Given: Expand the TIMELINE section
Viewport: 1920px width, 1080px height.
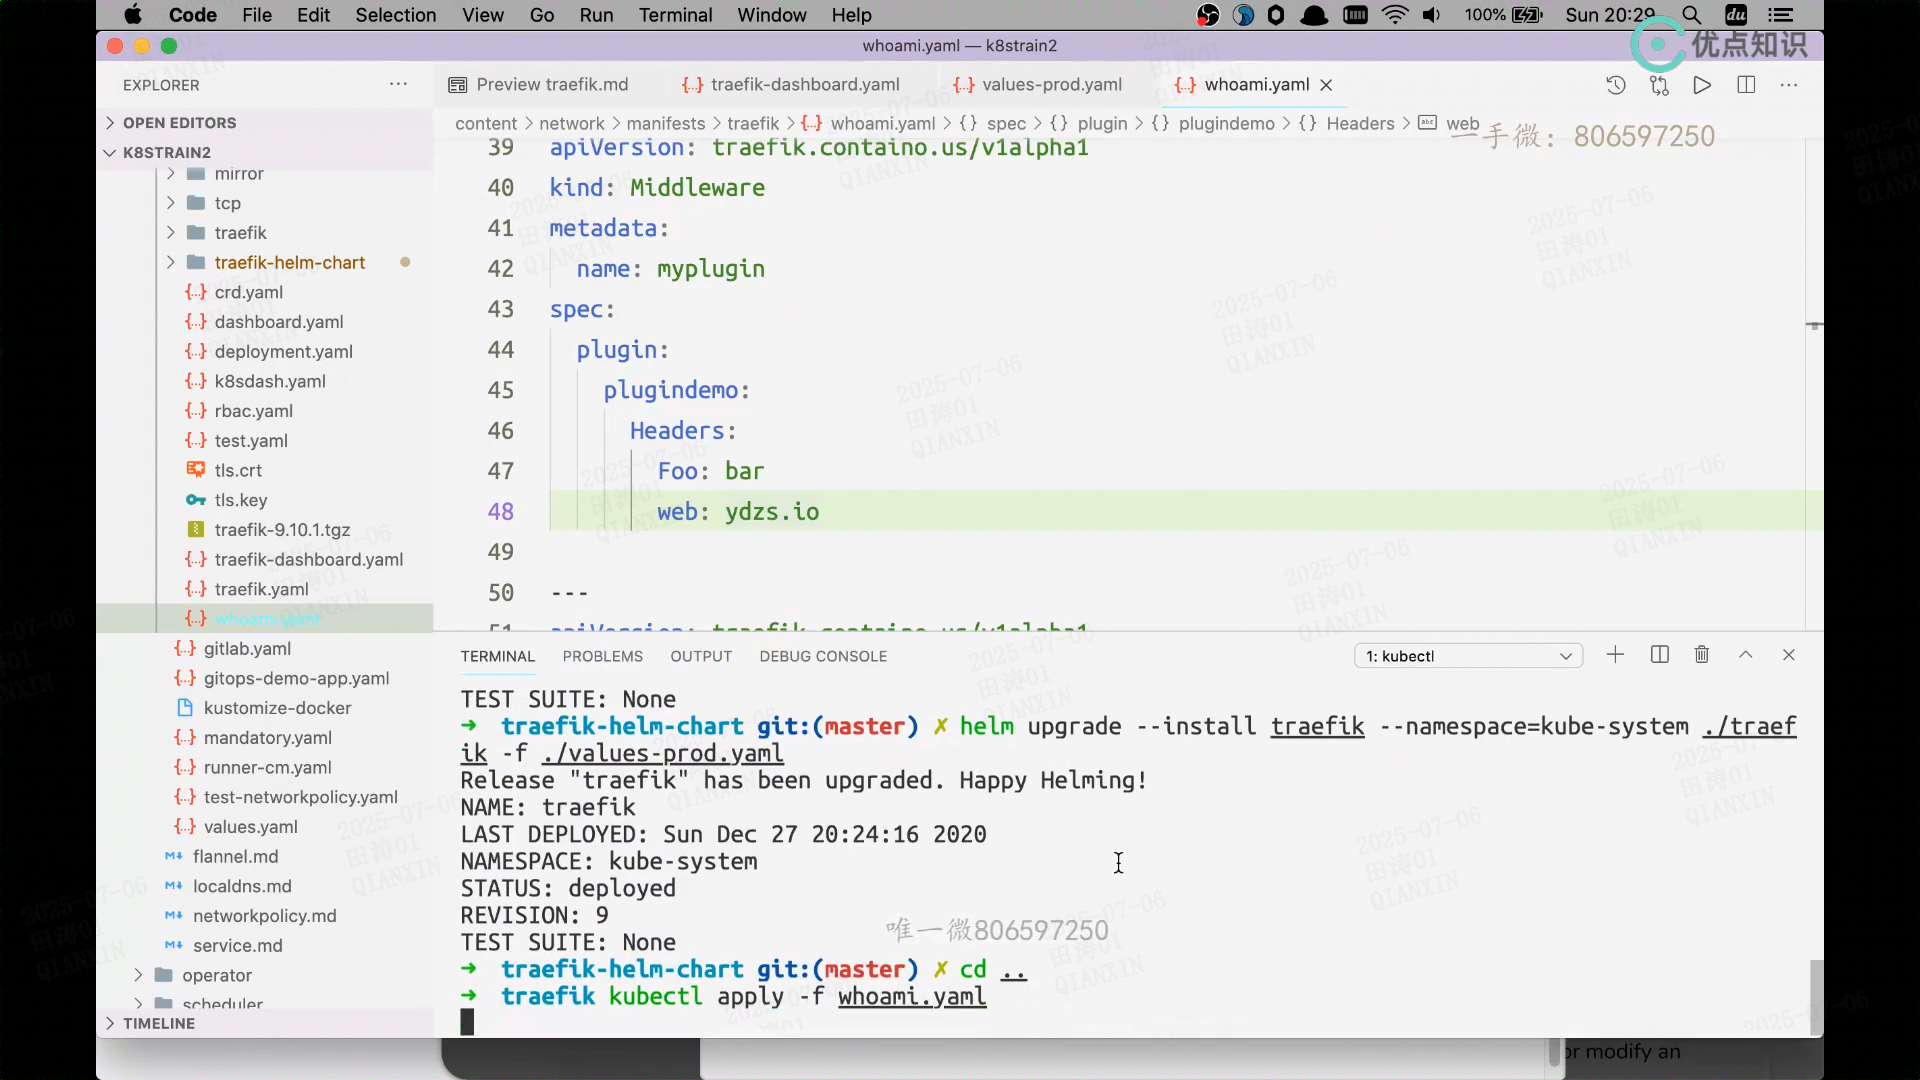Looking at the screenshot, I should pos(158,1023).
